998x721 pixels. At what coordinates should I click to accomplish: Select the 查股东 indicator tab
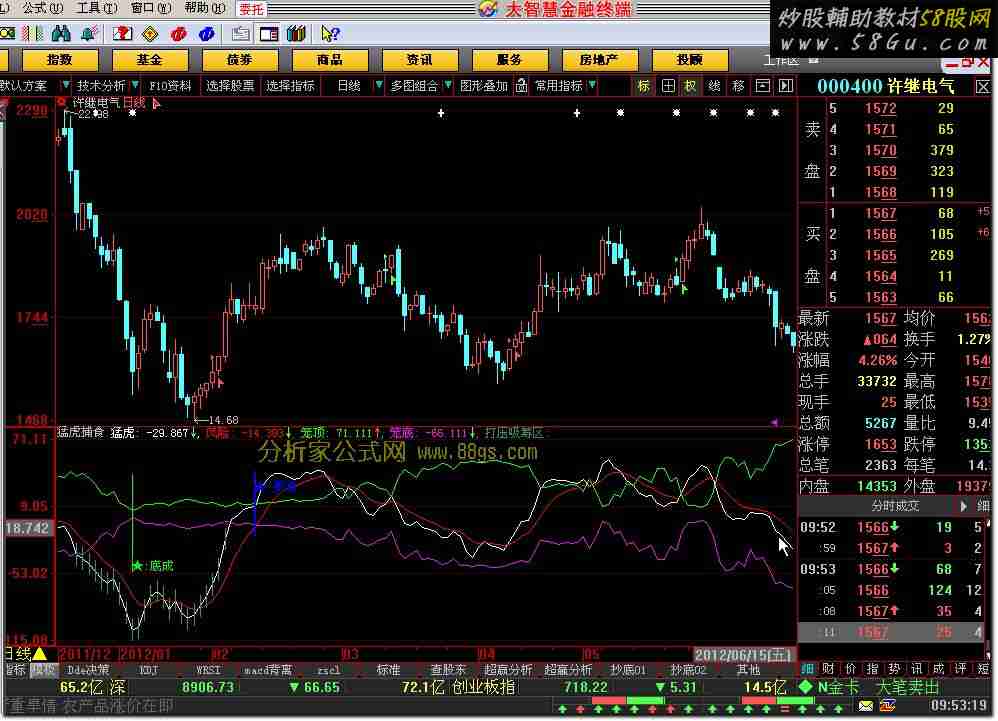click(x=448, y=669)
